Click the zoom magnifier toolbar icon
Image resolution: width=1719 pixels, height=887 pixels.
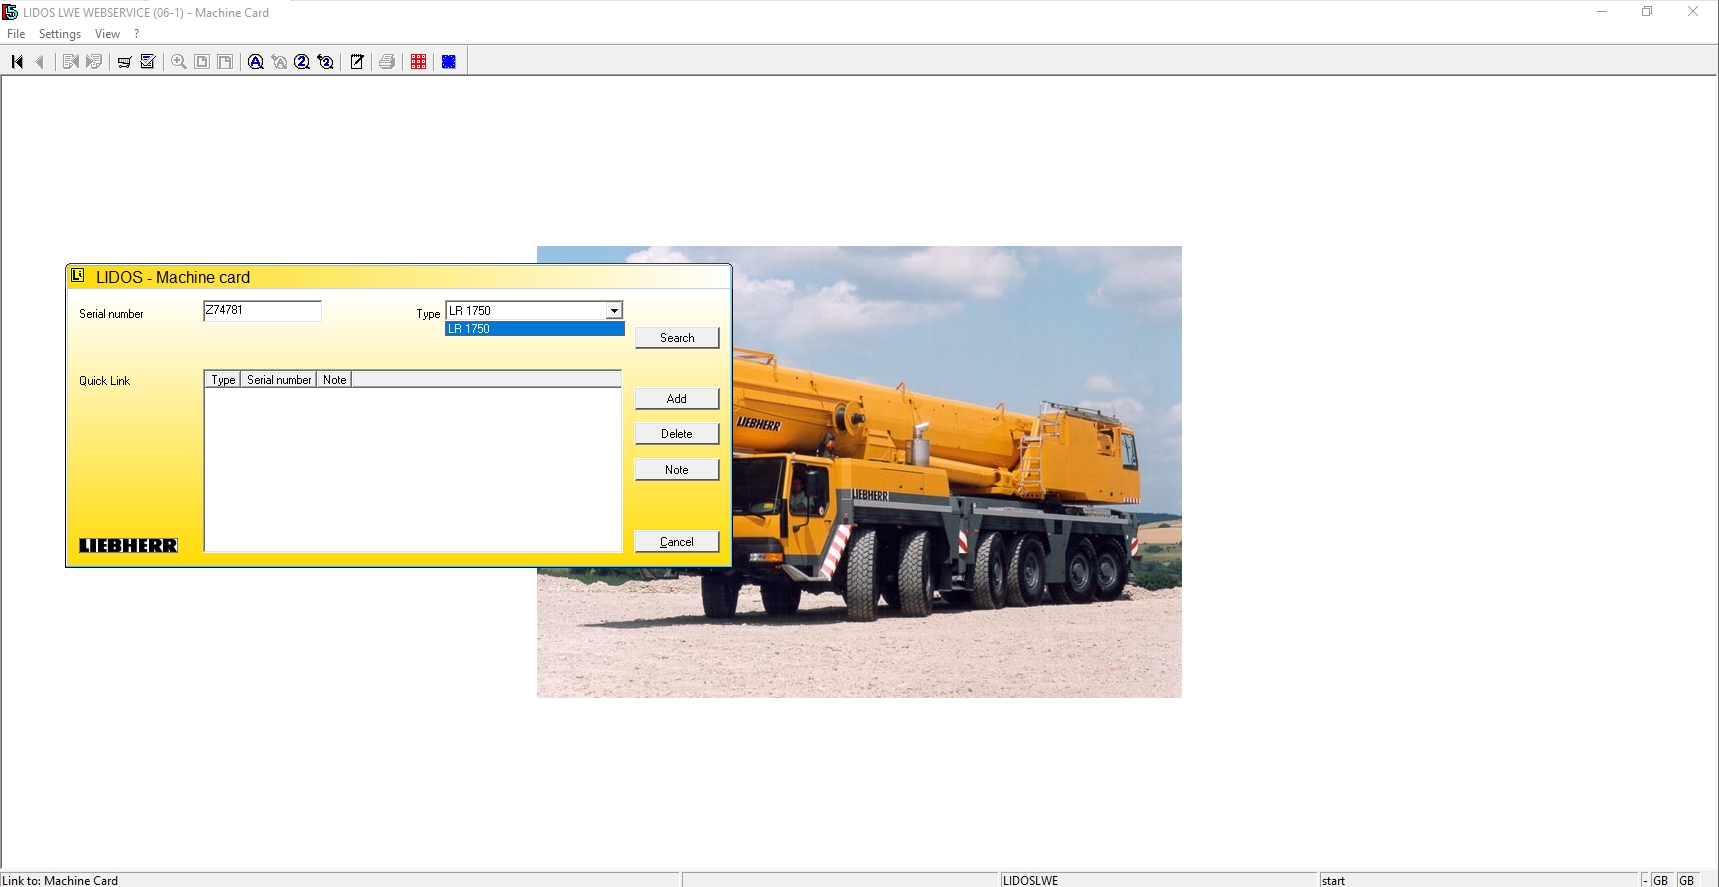[179, 62]
